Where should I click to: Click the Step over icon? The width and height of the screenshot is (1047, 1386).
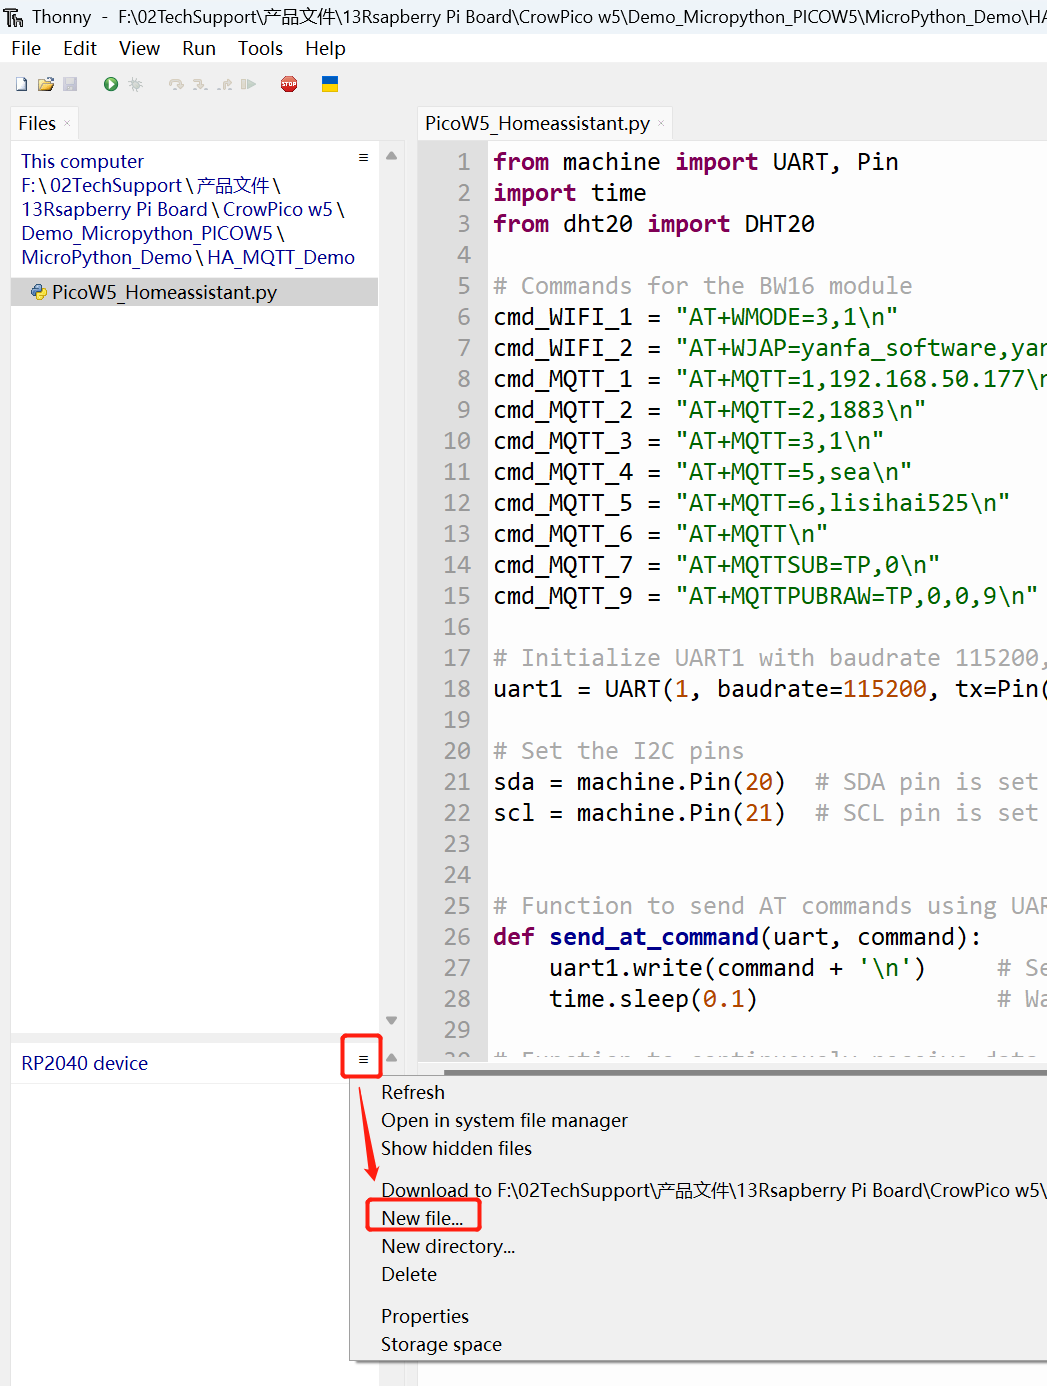click(x=176, y=85)
